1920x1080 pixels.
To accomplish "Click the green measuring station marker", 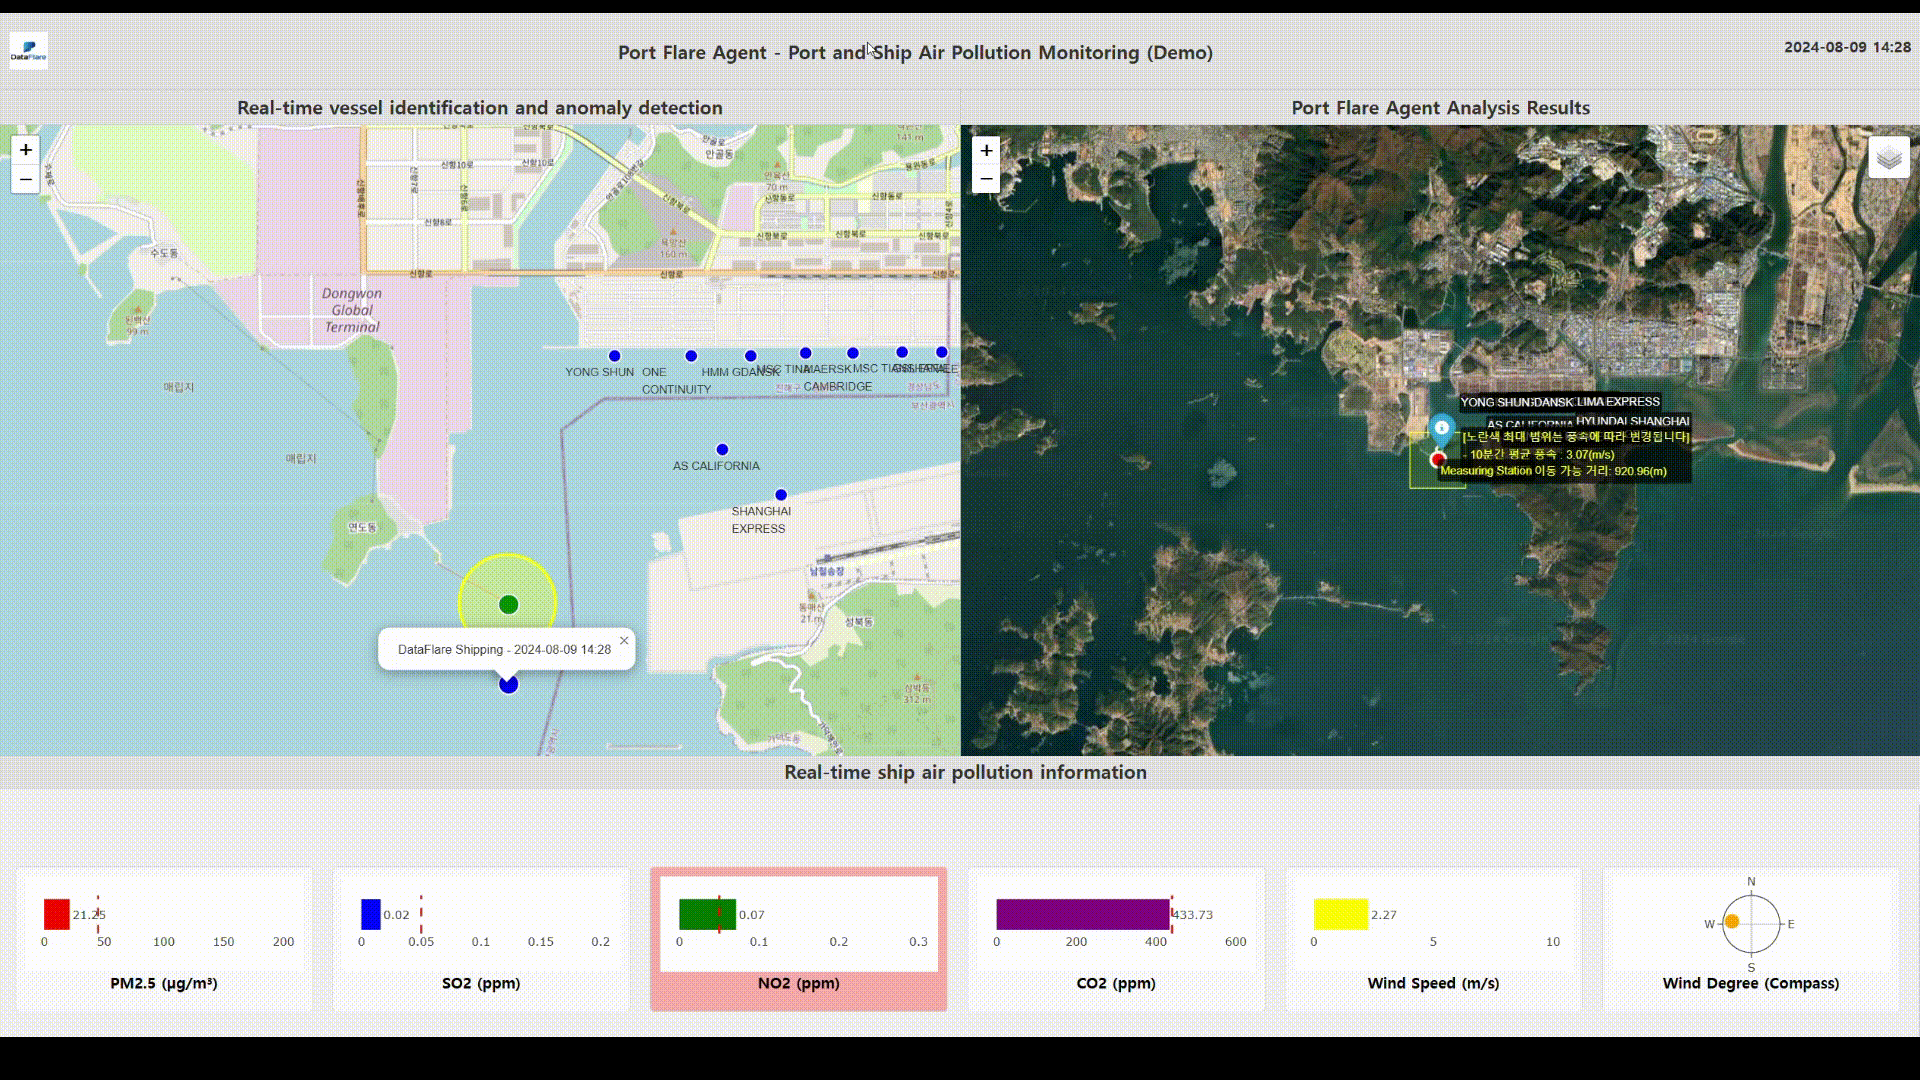I will [x=508, y=604].
